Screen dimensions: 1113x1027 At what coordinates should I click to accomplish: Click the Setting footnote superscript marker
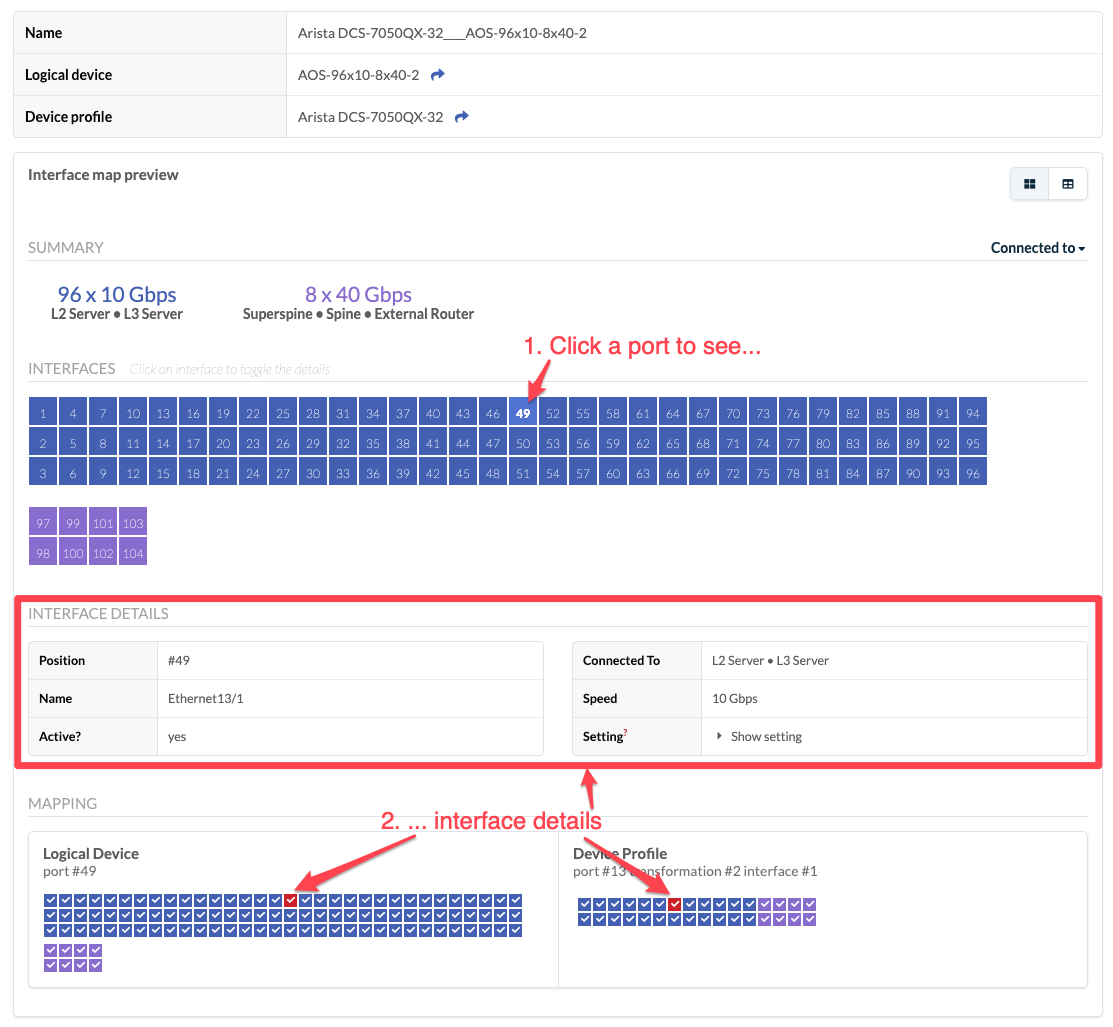(625, 733)
